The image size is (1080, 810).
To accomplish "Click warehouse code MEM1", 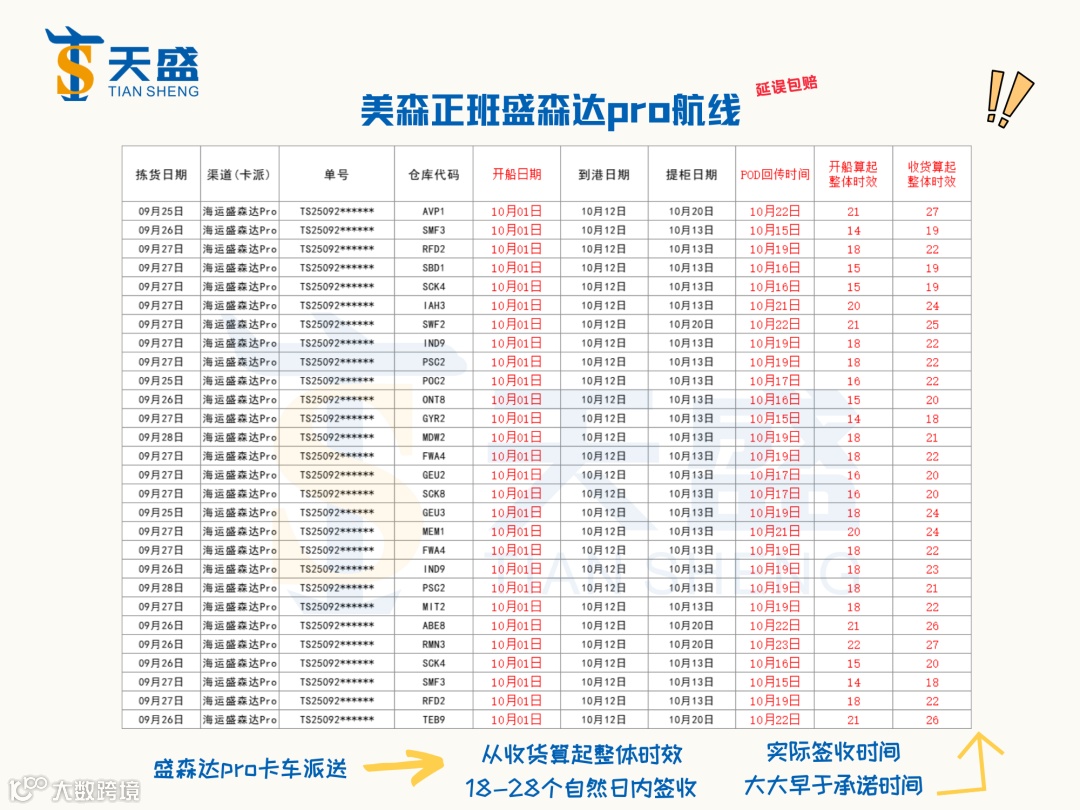I will click(433, 531).
